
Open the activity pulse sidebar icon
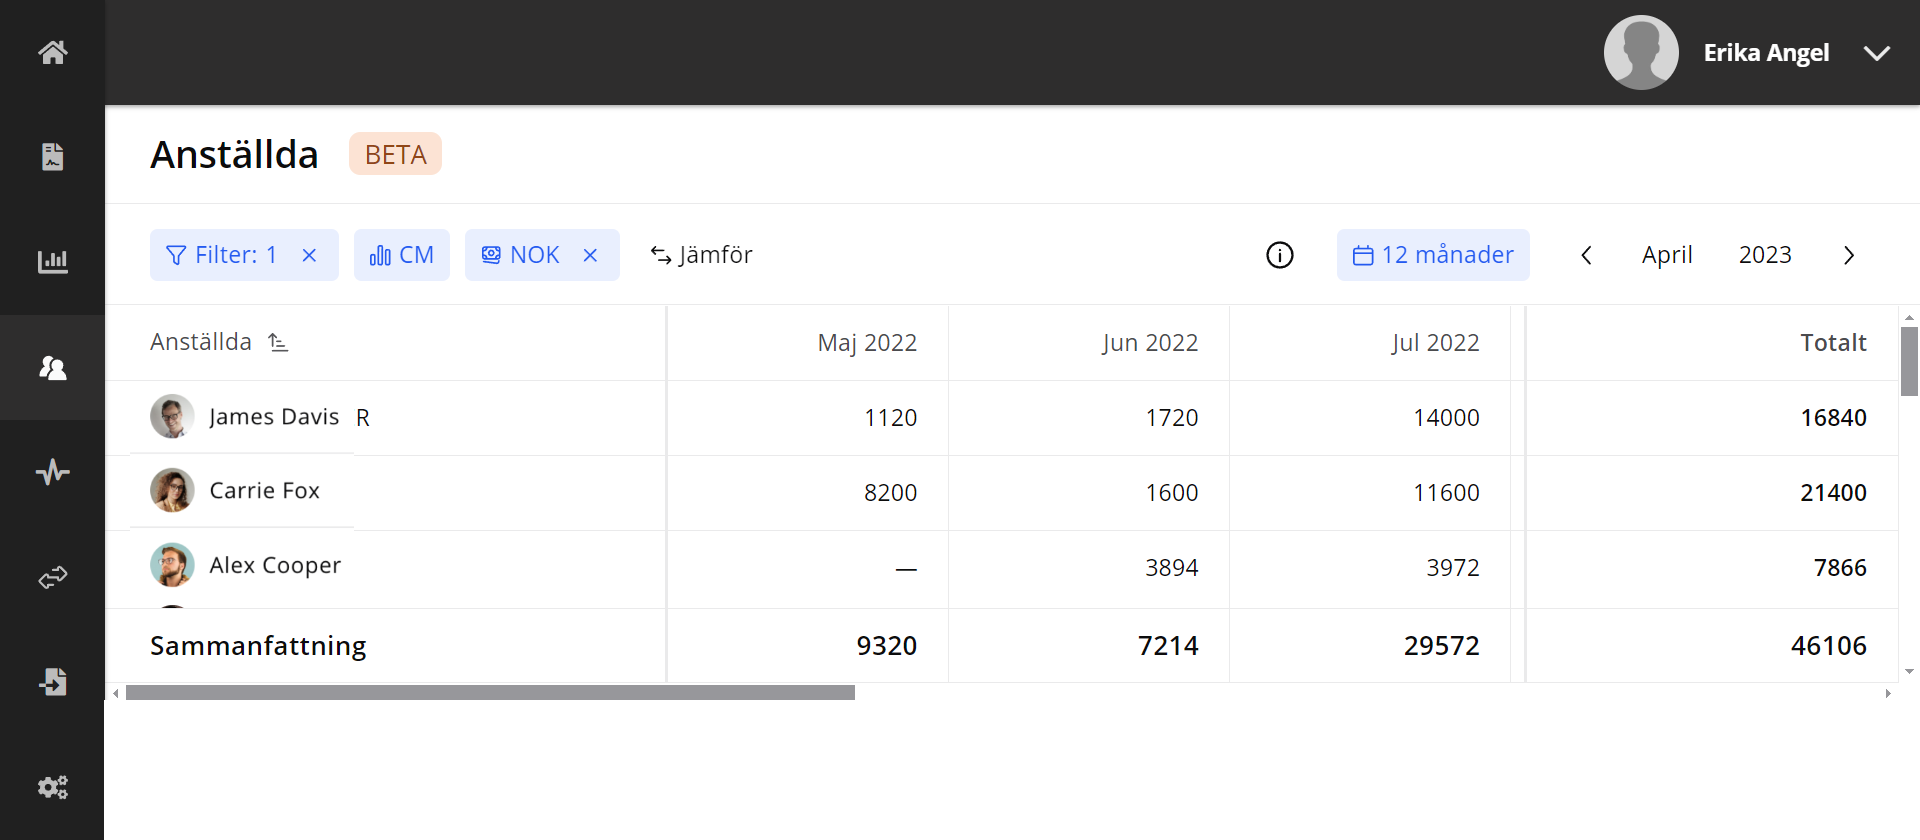tap(52, 472)
